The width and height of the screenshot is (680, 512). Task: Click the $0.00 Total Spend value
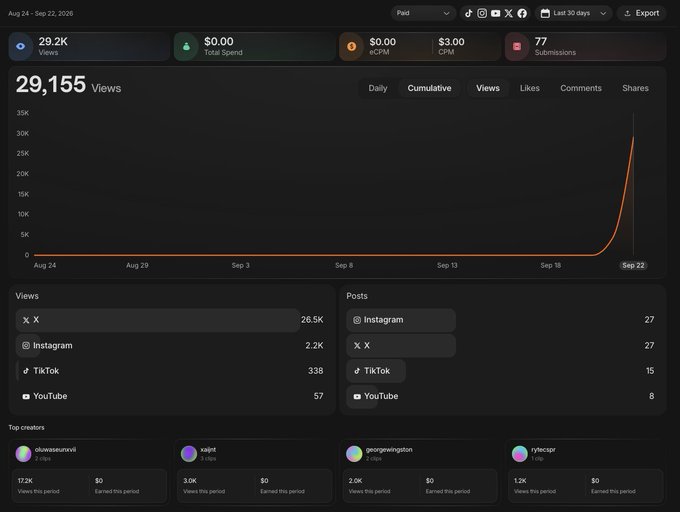point(219,42)
